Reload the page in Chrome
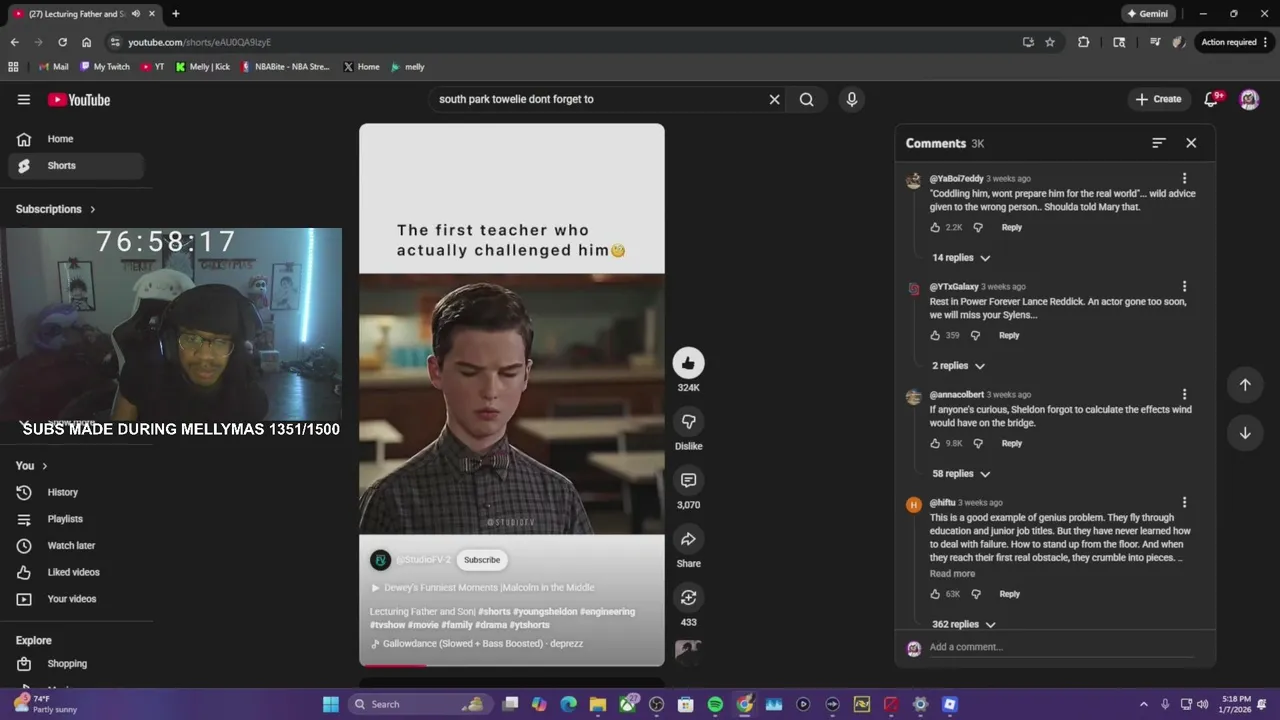This screenshot has width=1280, height=720. point(62,42)
